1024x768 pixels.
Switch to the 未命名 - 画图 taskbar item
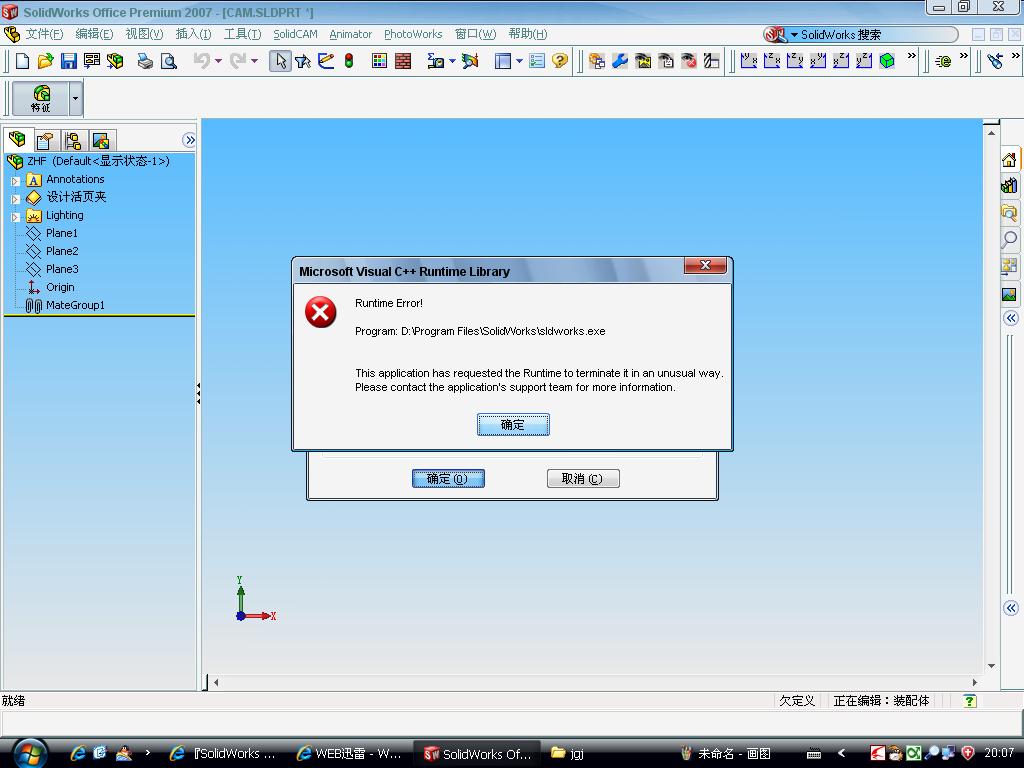coord(726,754)
